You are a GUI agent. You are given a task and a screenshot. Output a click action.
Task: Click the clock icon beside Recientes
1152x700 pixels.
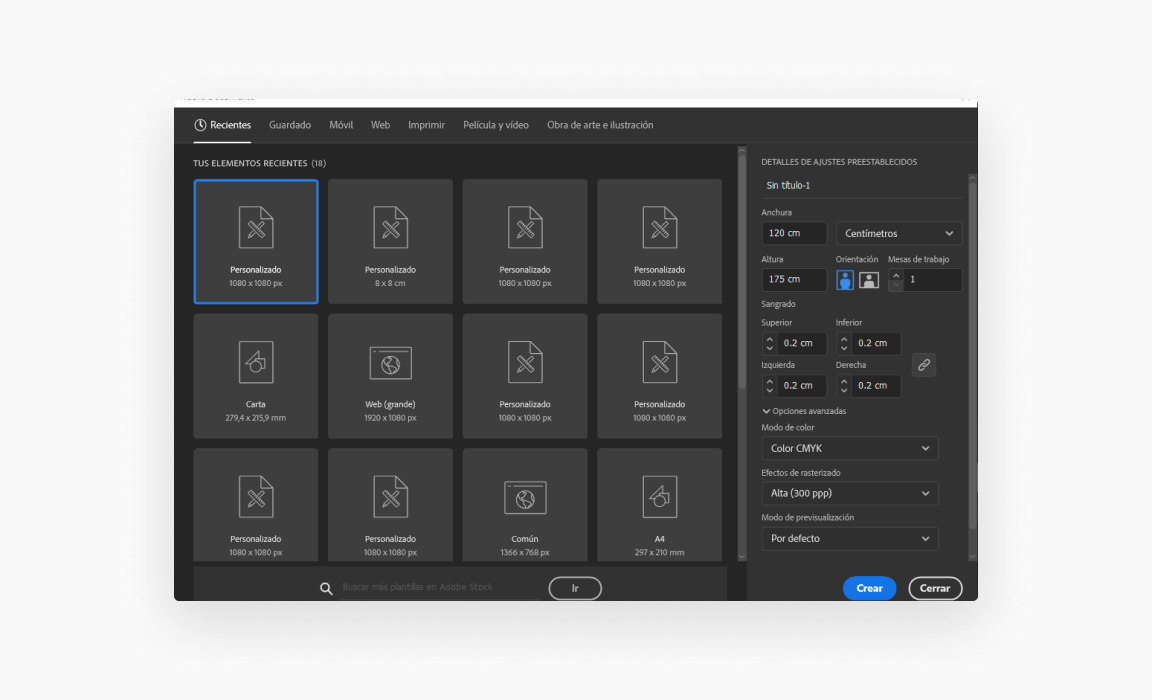[x=199, y=124]
